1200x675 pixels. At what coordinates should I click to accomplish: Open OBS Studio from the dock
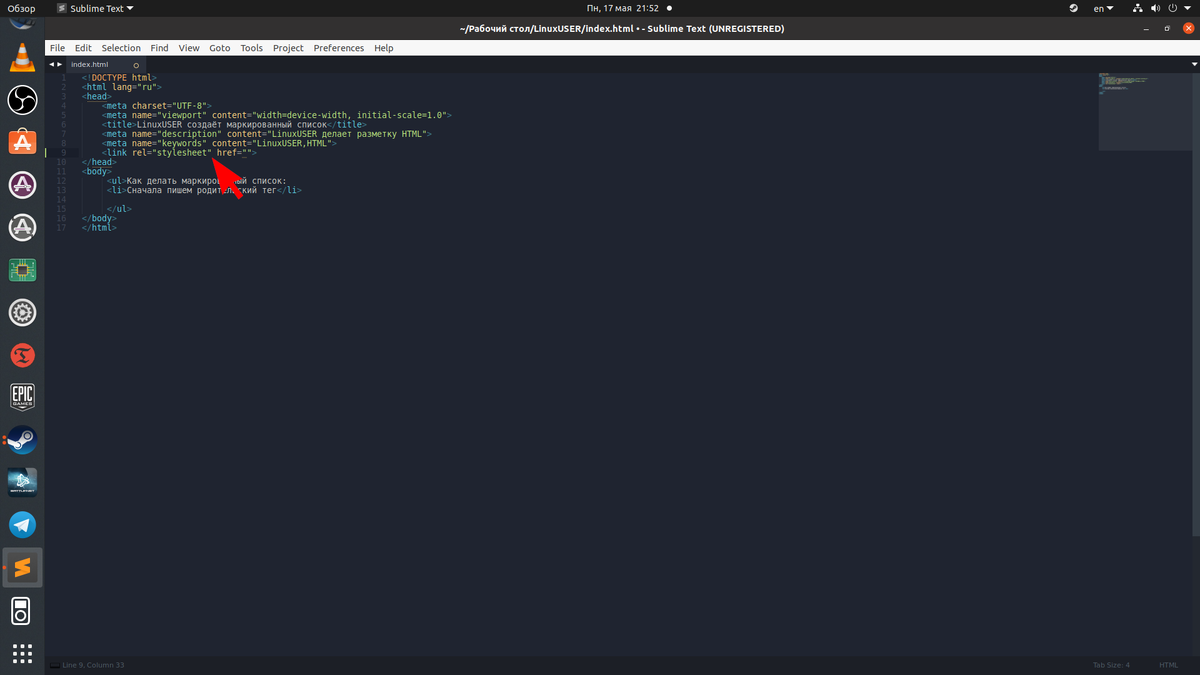[22, 100]
